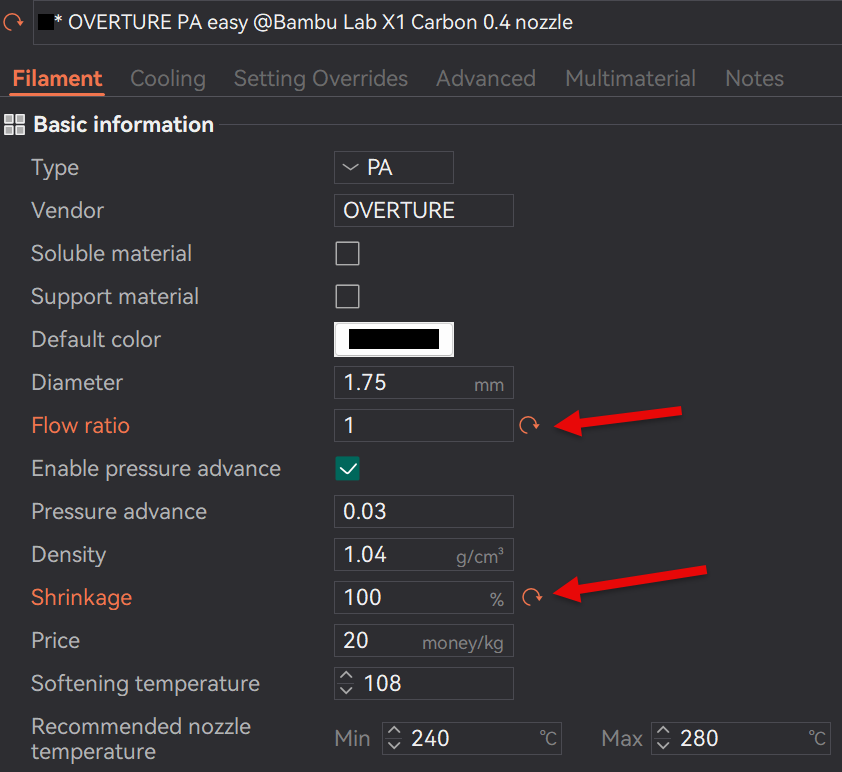
Task: Reset Flow ratio to default value
Action: coord(529,426)
